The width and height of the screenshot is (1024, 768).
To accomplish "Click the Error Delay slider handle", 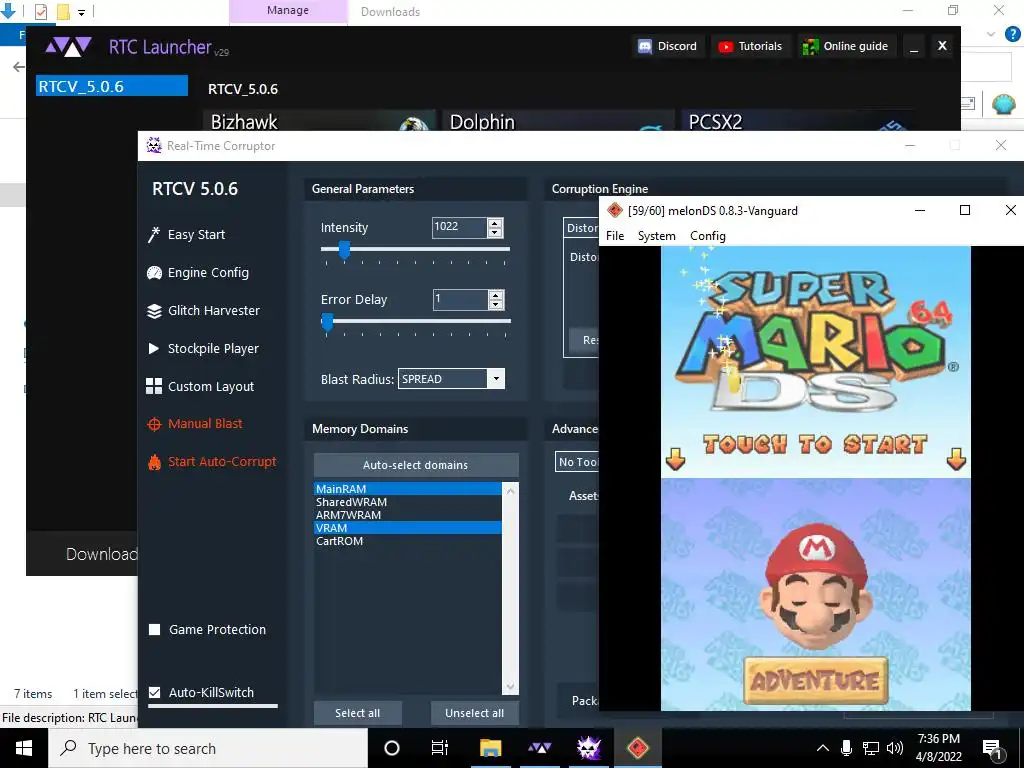I will point(327,322).
